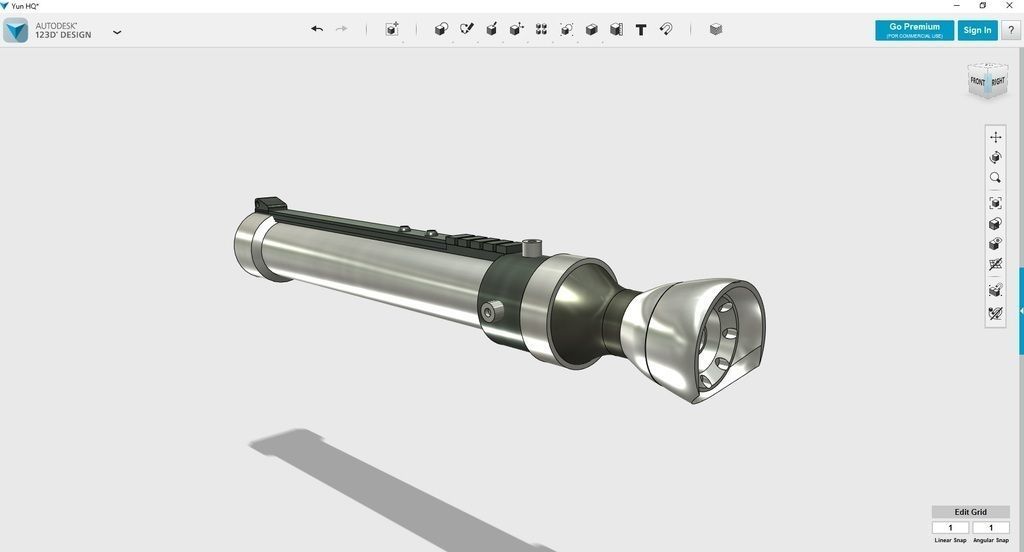Select the Orbit tool in navigation bar
1024x552 pixels.
(x=995, y=157)
